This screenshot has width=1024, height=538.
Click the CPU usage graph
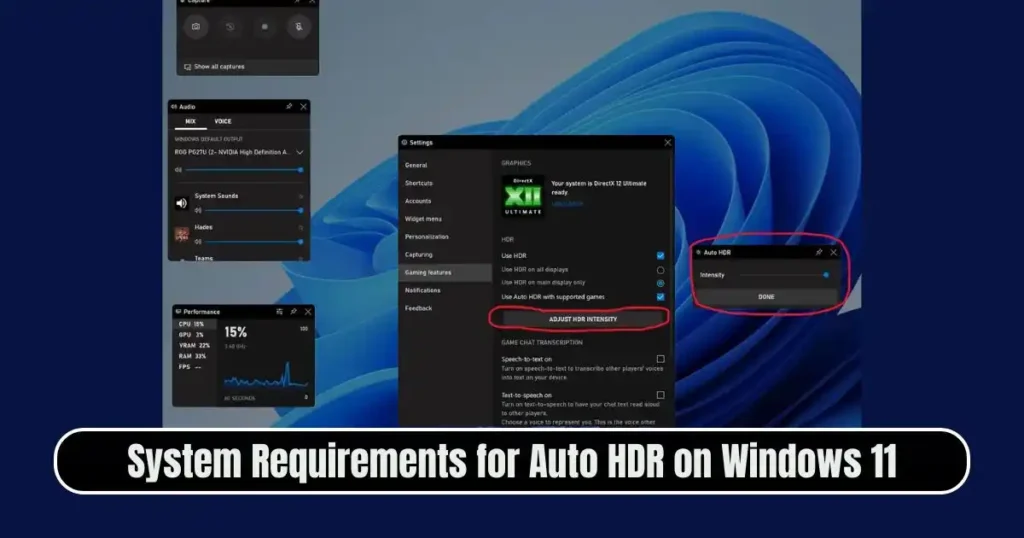pyautogui.click(x=266, y=375)
